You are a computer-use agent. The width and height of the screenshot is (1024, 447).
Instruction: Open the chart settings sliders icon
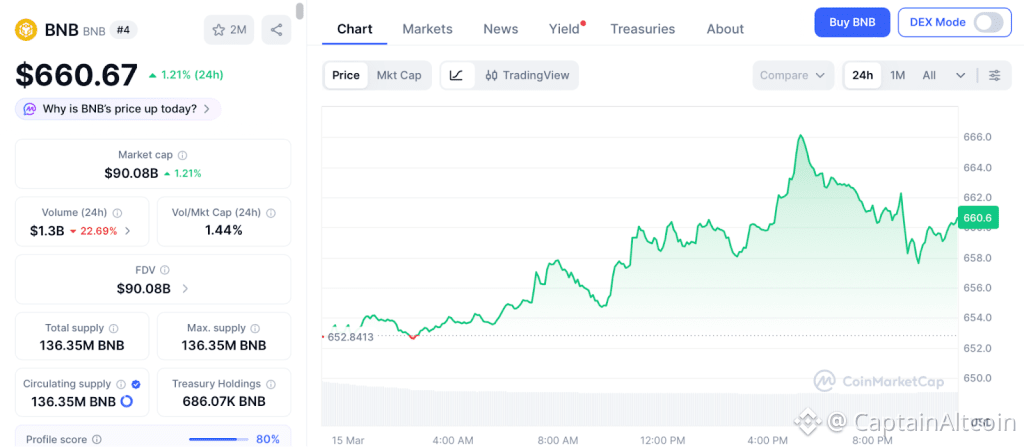point(994,75)
